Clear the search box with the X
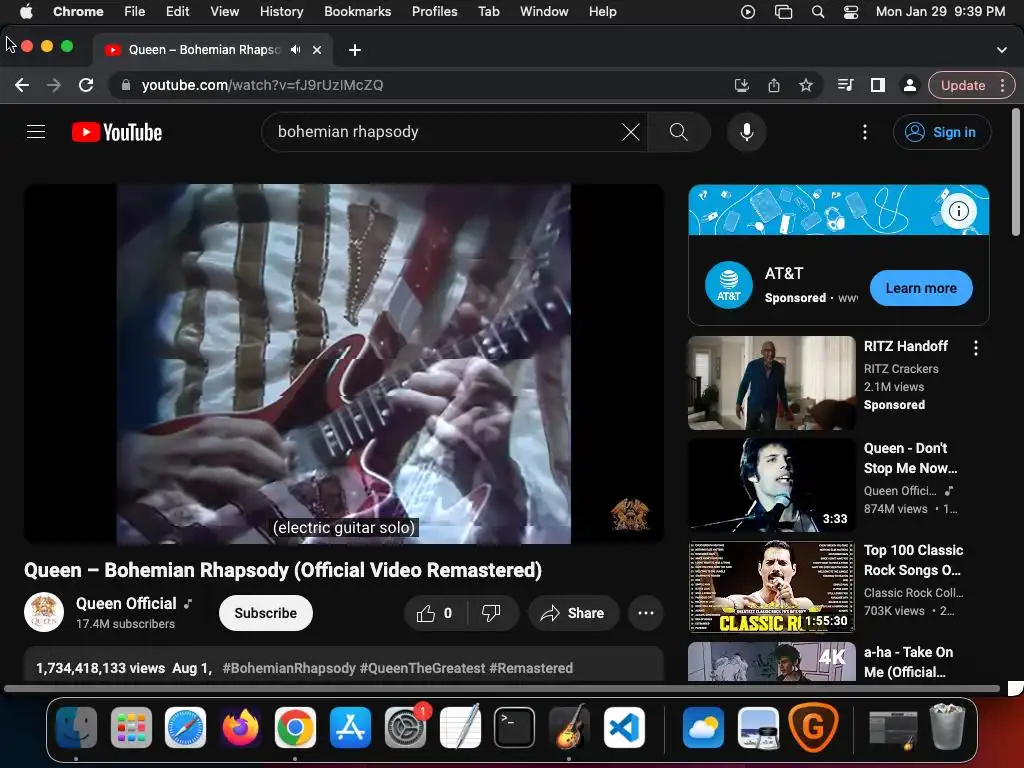Image resolution: width=1024 pixels, height=768 pixels. click(630, 132)
